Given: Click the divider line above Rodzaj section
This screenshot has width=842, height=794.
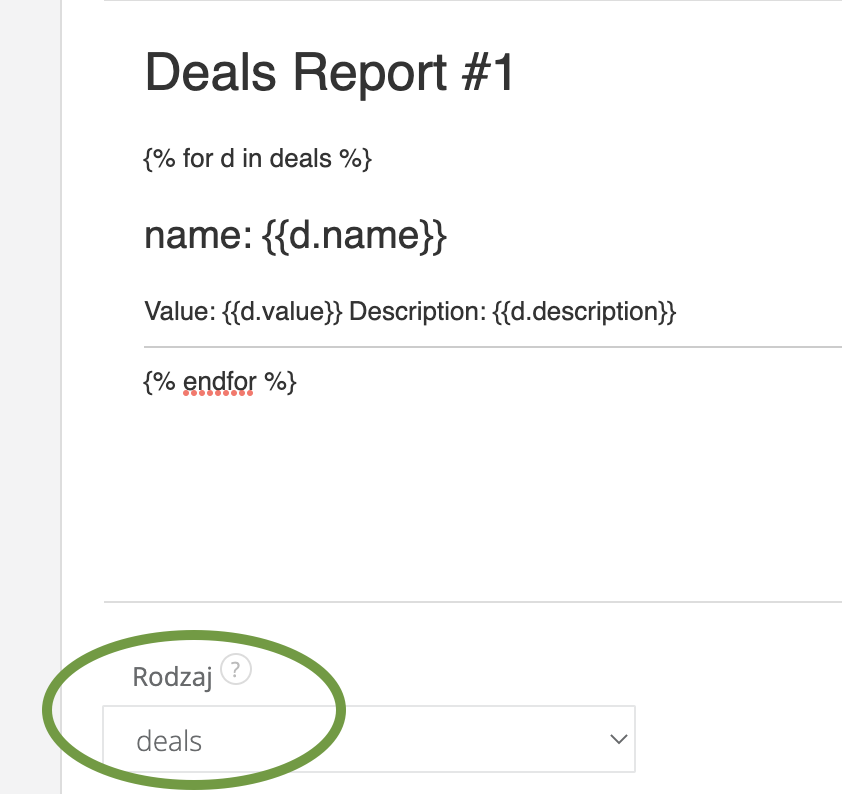Looking at the screenshot, I should tap(472, 602).
